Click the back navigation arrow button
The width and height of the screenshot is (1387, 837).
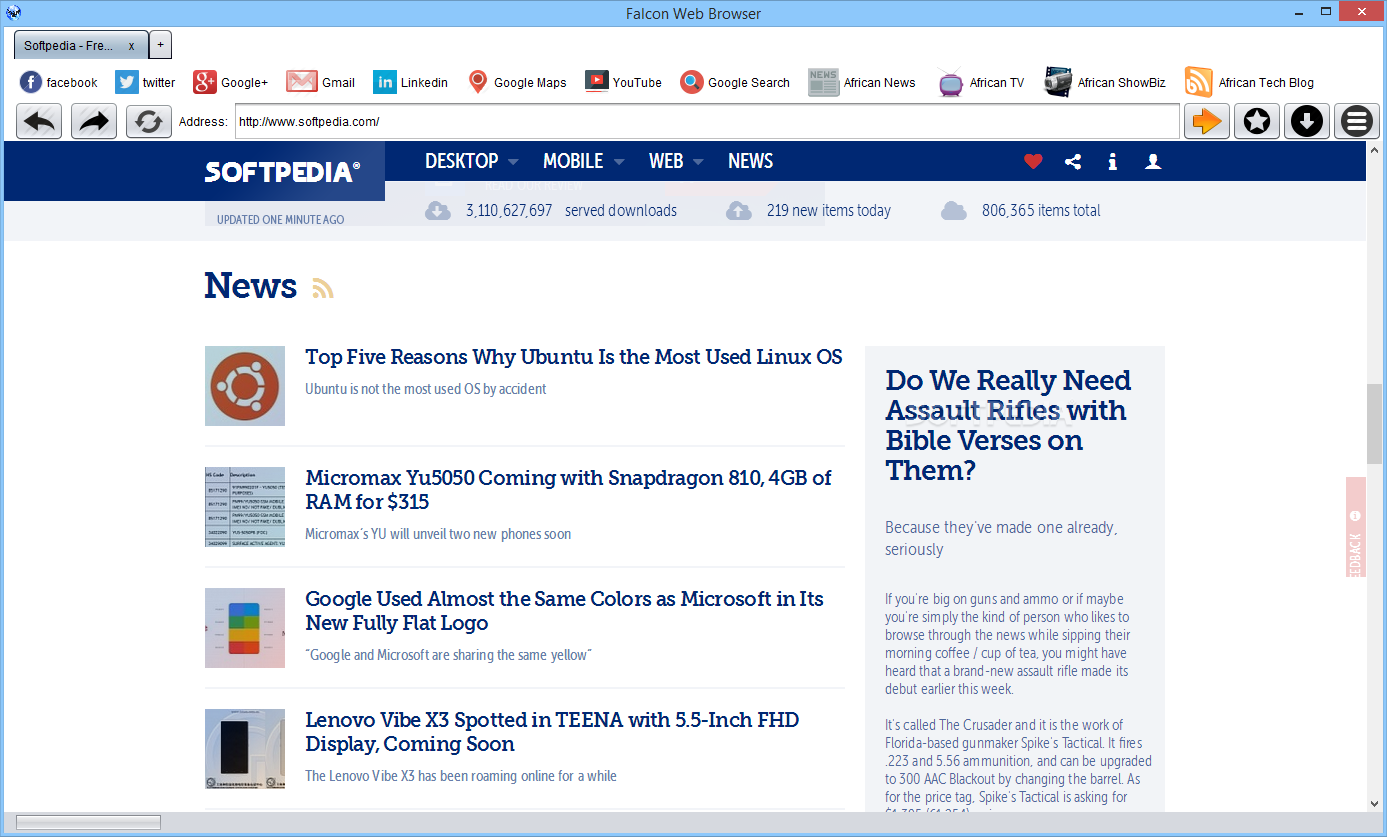39,122
